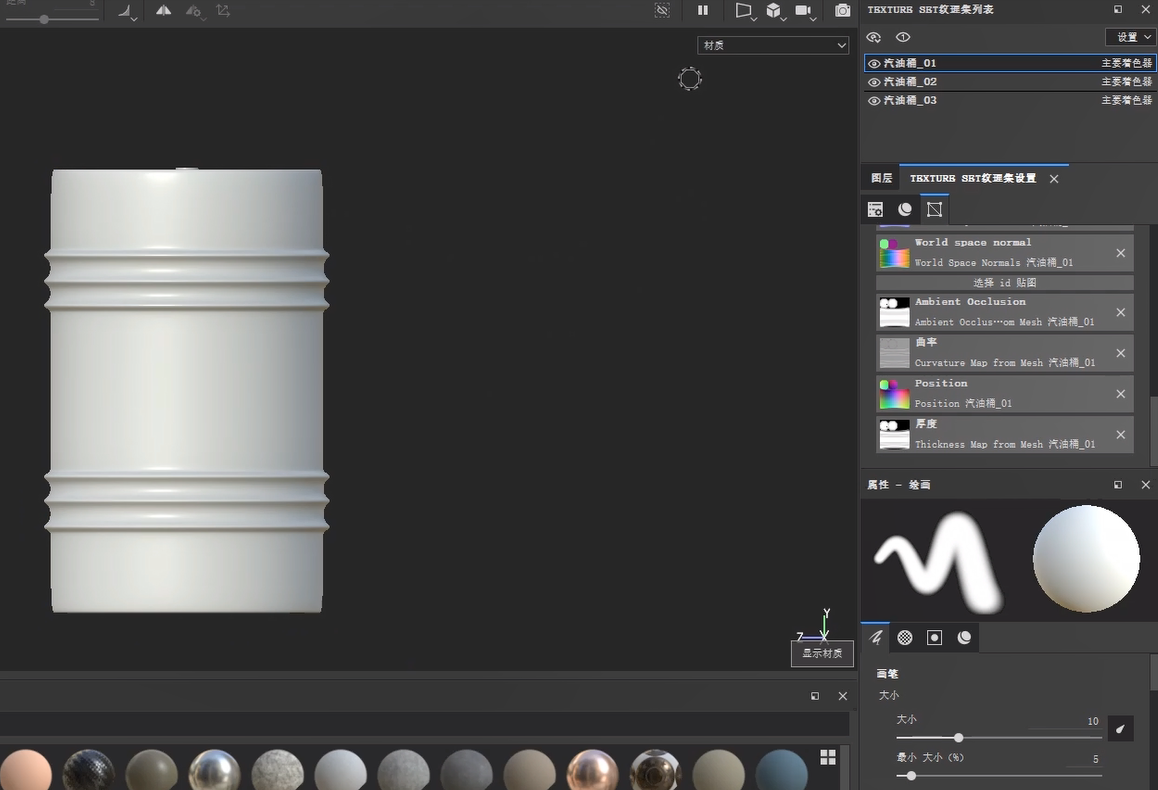Select the TEXTURE SET纹理条设置 tab

coord(975,178)
